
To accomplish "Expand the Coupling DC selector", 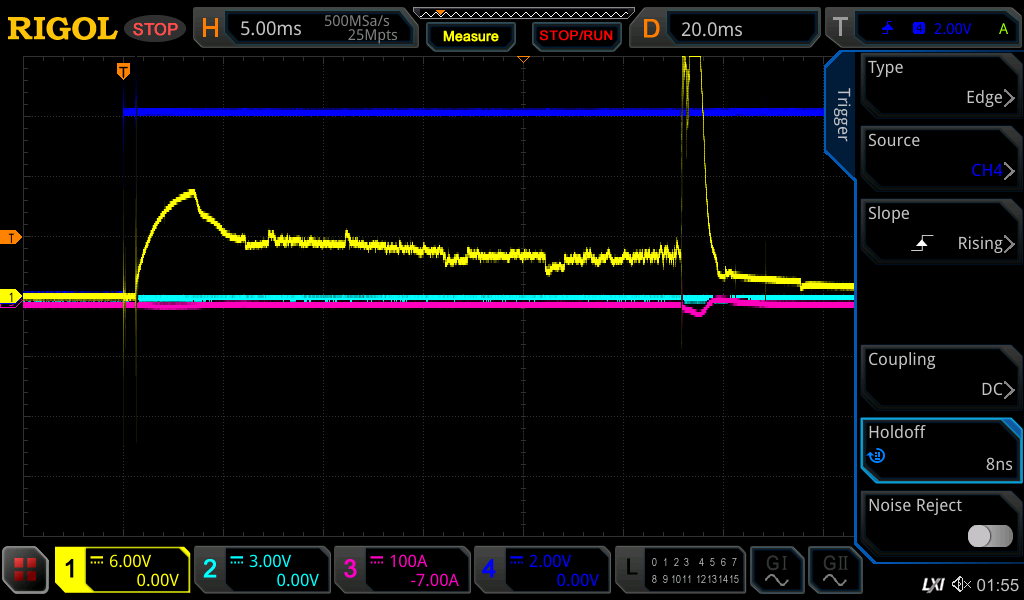I will (x=940, y=375).
